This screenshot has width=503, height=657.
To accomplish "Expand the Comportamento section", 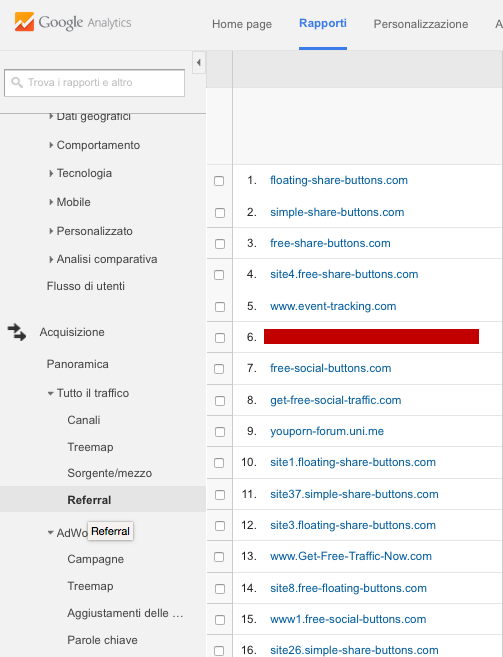I will coord(51,145).
